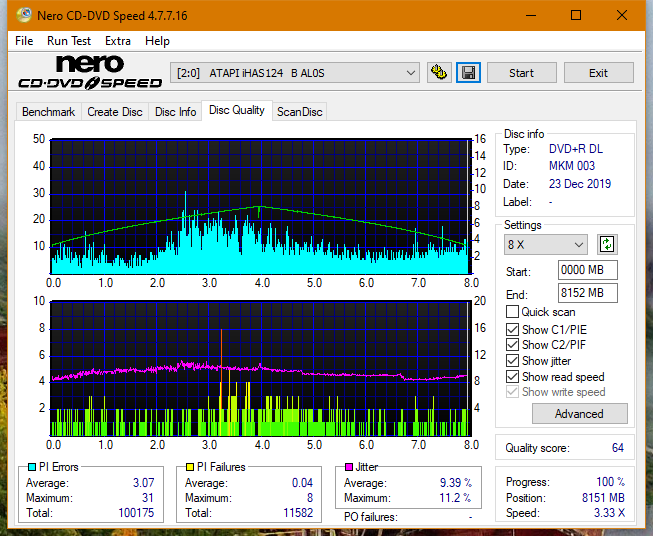Click the magenta Jitter legend swatch
The width and height of the screenshot is (653, 536).
(349, 467)
